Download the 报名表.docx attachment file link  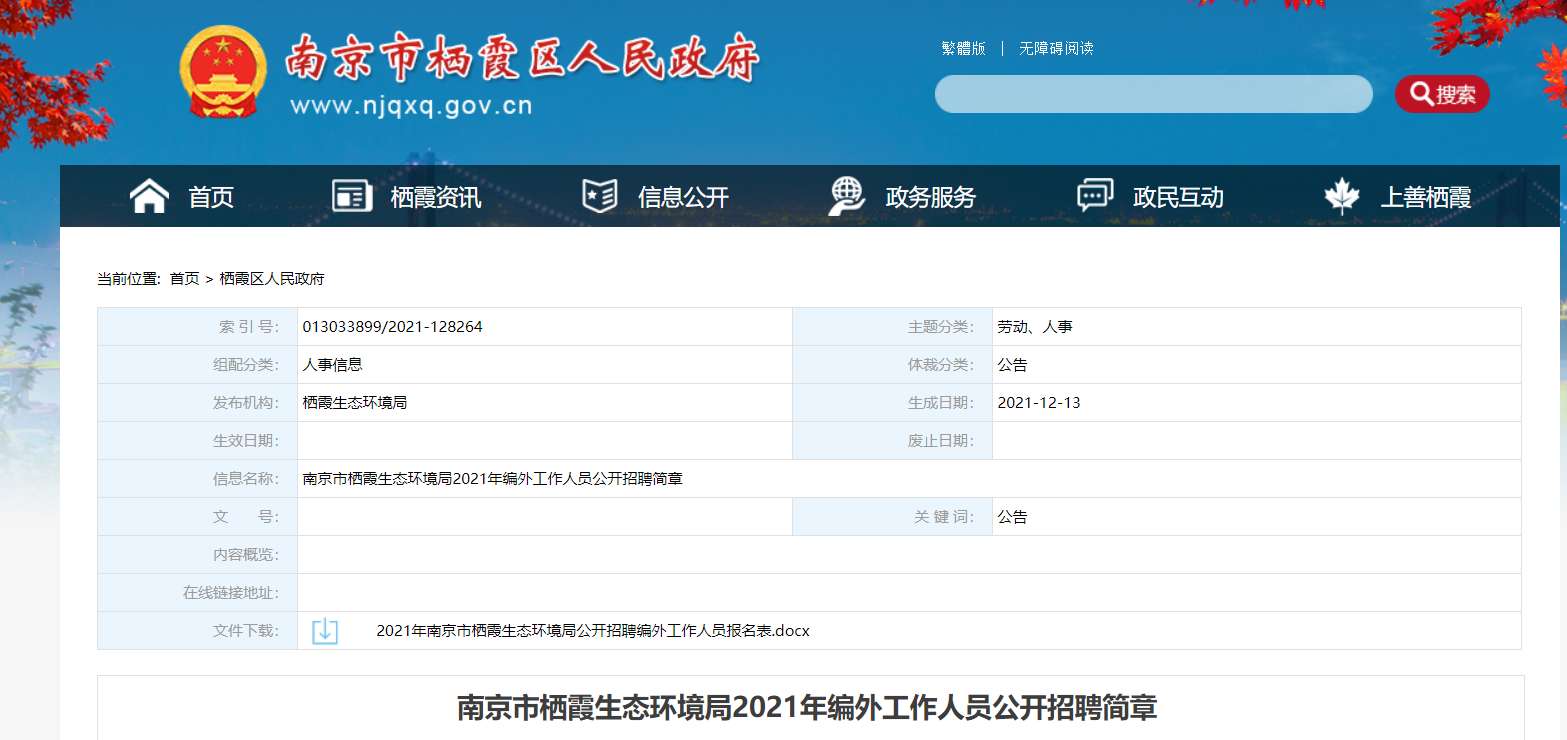point(592,631)
